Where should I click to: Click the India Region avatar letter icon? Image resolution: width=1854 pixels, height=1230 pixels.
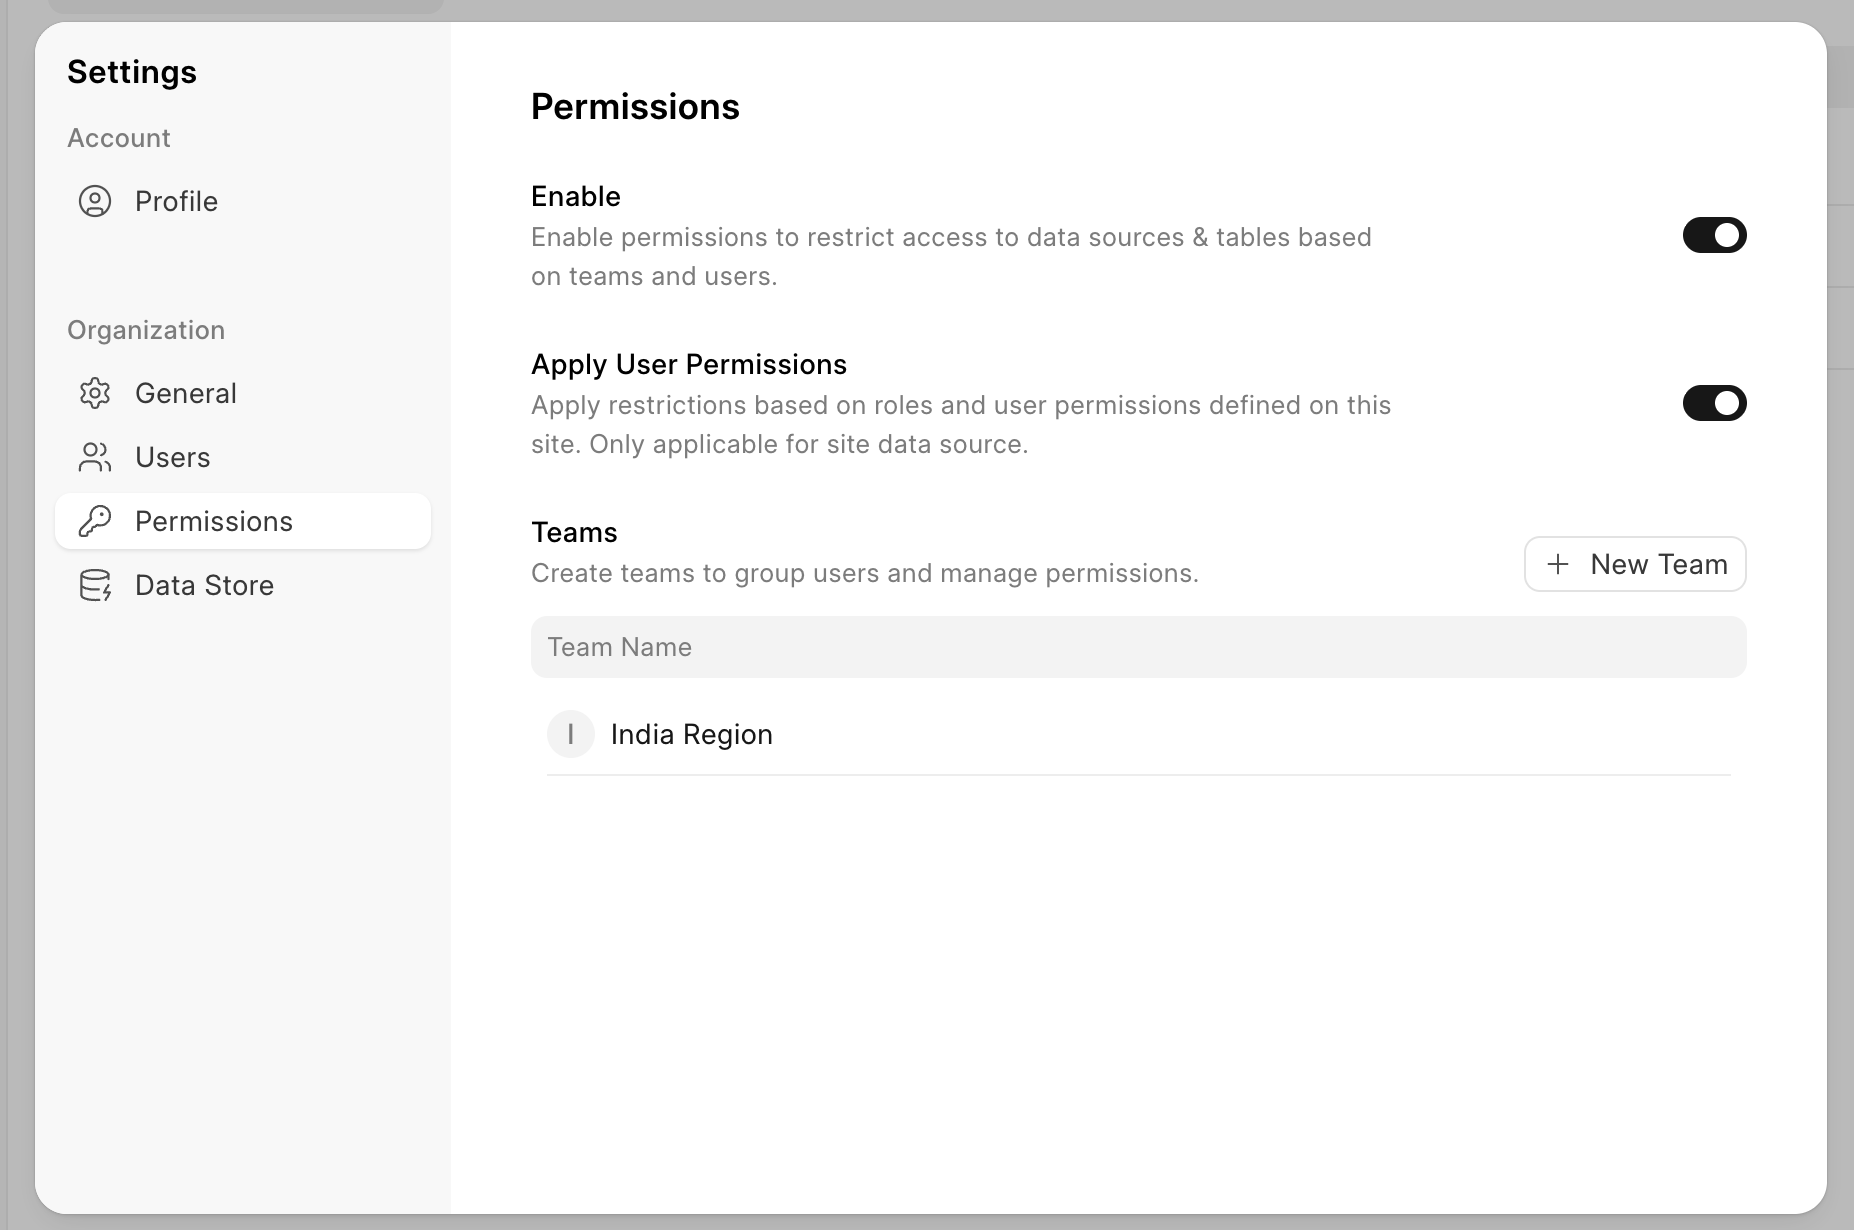pos(571,734)
